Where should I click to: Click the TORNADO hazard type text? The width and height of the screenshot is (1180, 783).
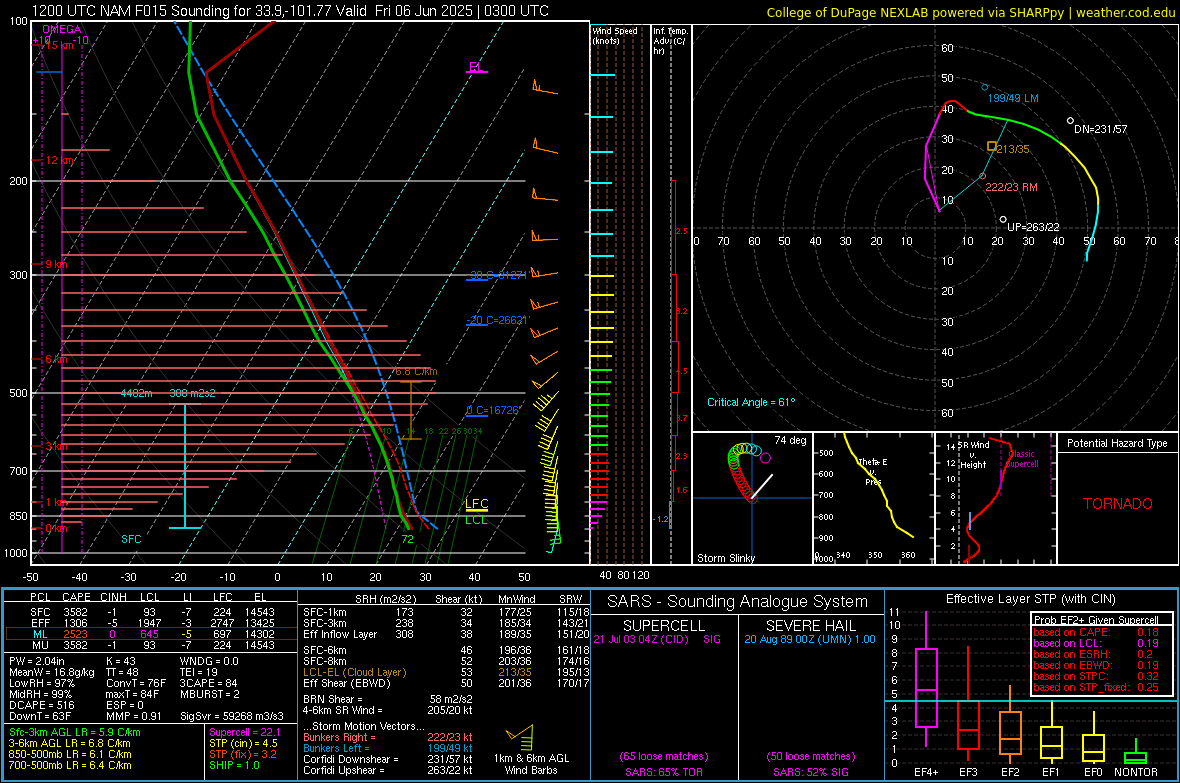1118,504
